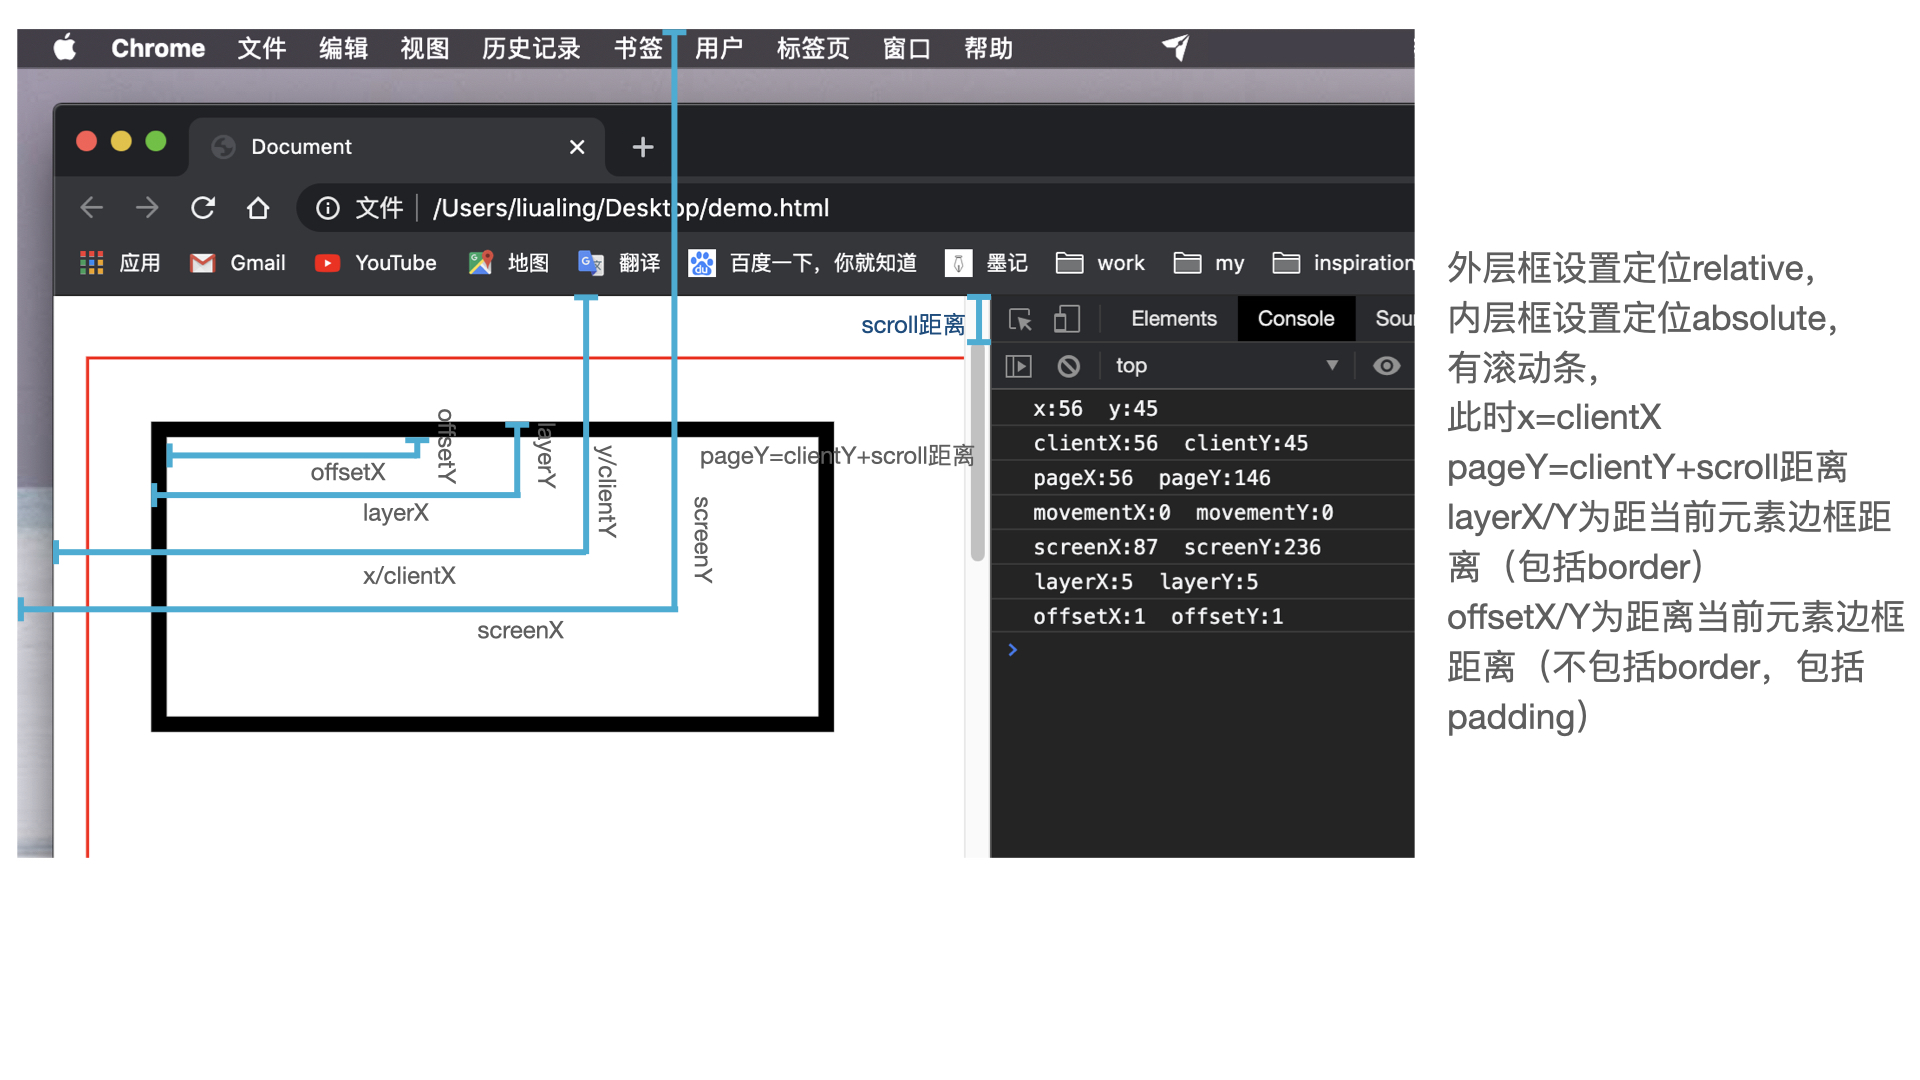Expand the work bookmarks folder
This screenshot has width=1920, height=1080.
click(1100, 262)
